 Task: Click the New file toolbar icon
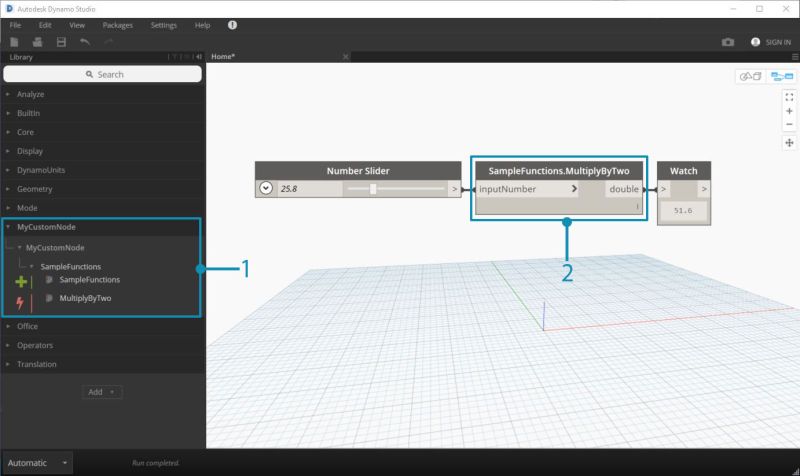coord(14,42)
